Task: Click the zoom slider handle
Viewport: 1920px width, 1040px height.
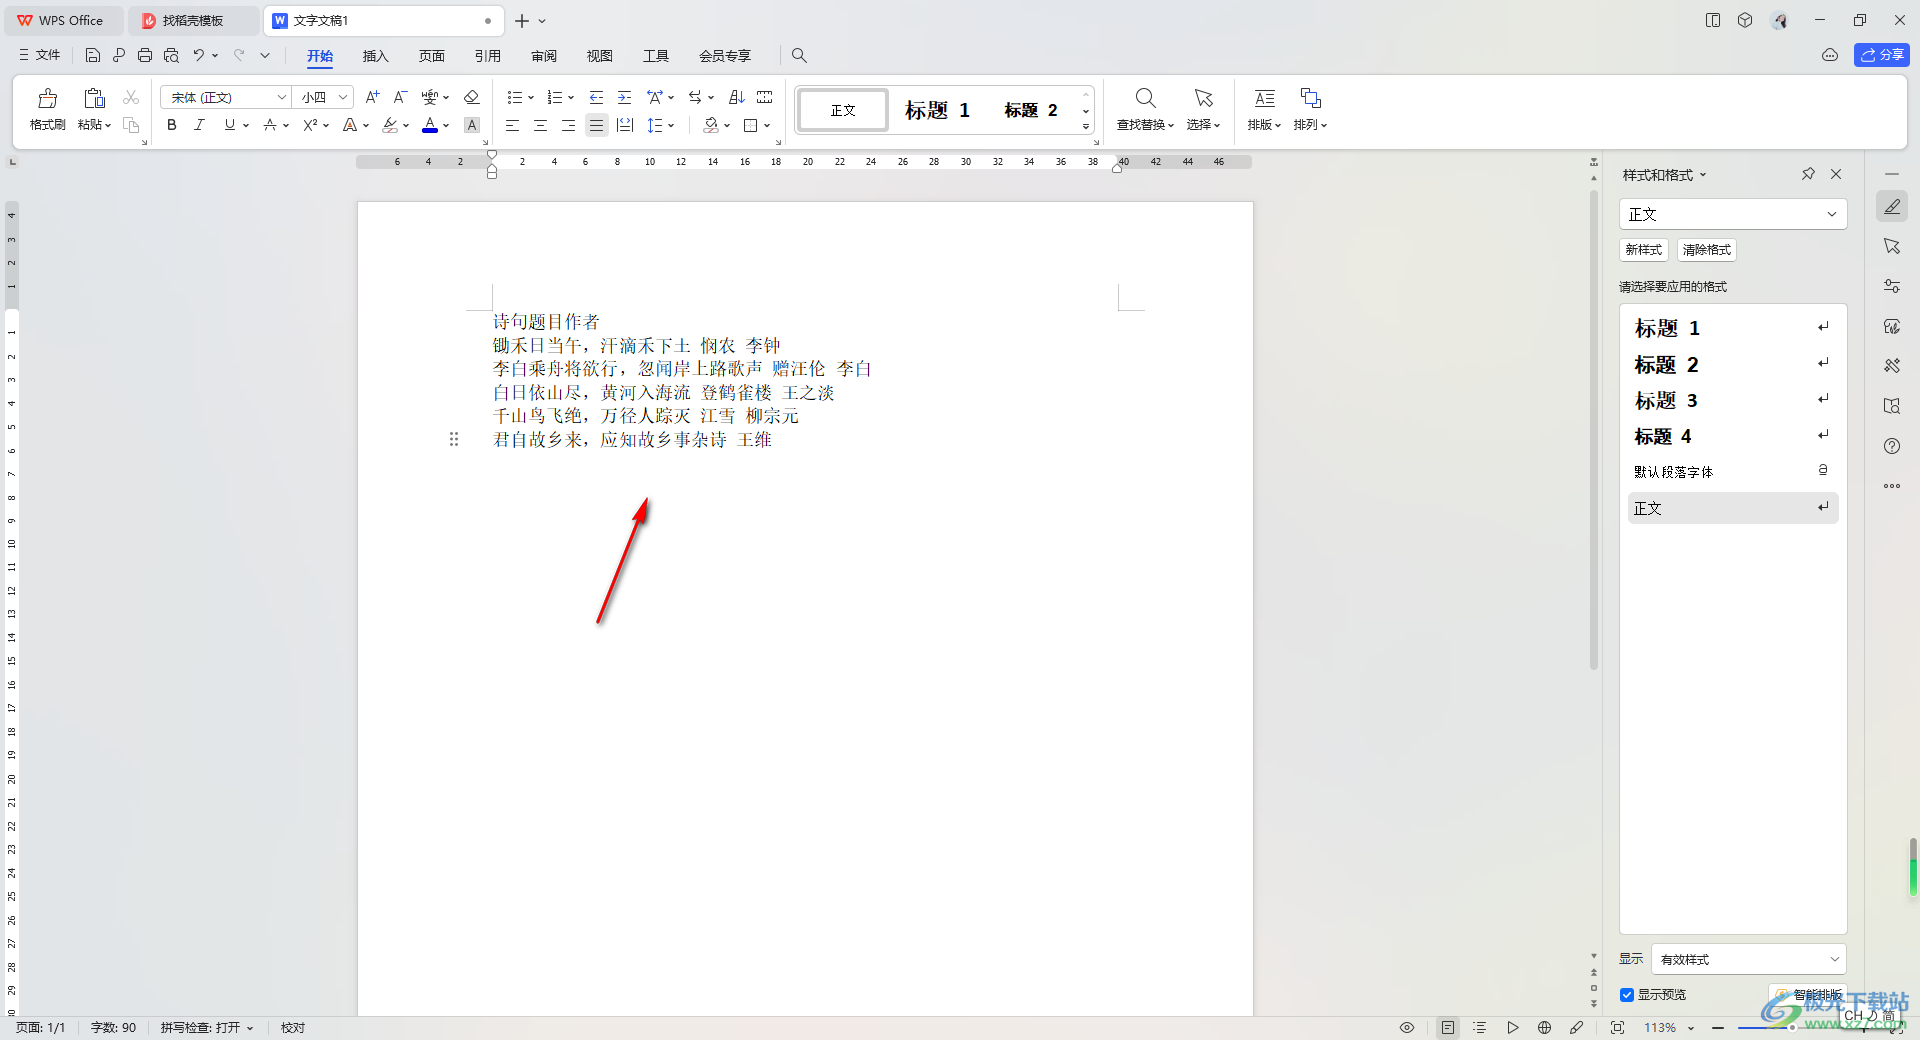Action: pyautogui.click(x=1792, y=1027)
